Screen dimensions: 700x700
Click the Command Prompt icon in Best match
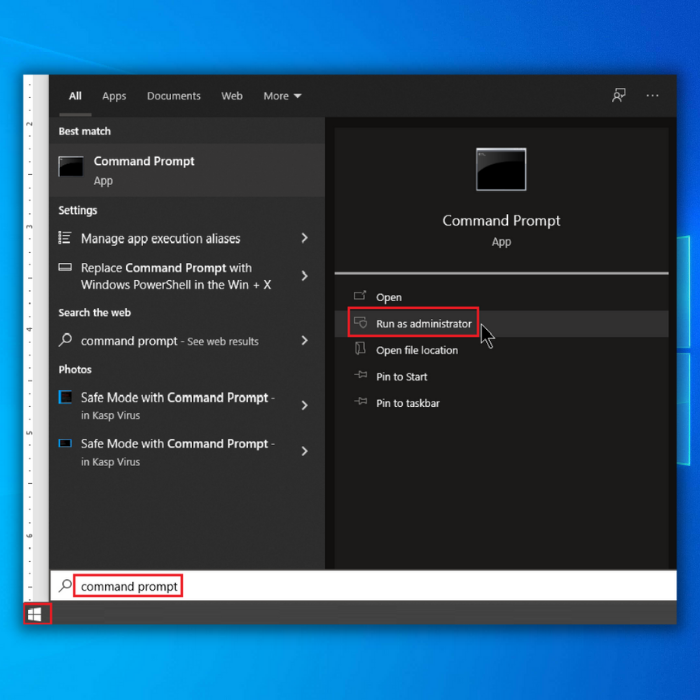click(71, 168)
